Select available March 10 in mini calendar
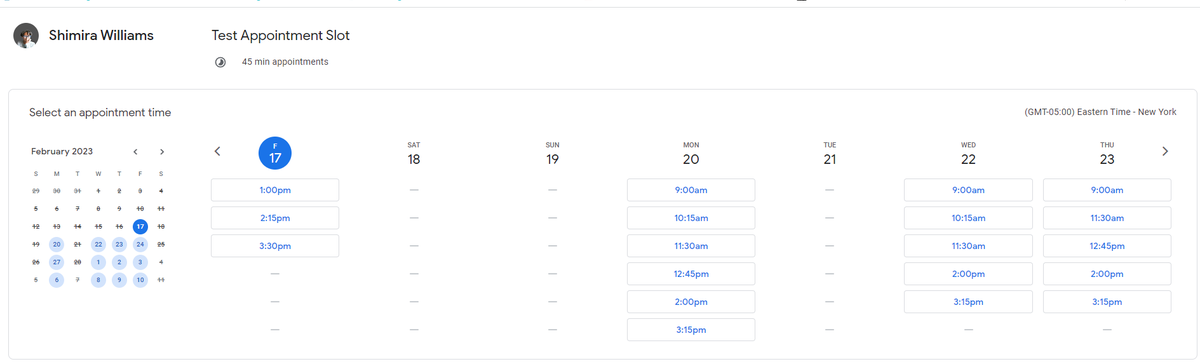Screen dimensions: 1200x364 point(140,280)
